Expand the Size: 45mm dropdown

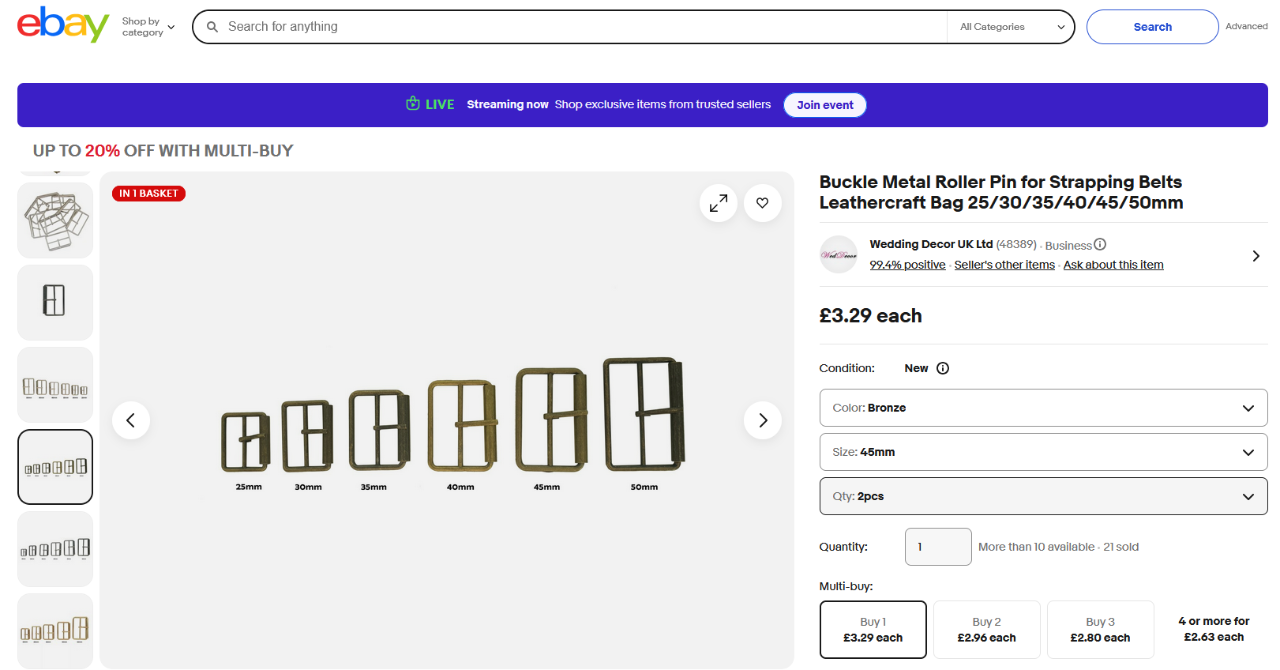click(1042, 452)
